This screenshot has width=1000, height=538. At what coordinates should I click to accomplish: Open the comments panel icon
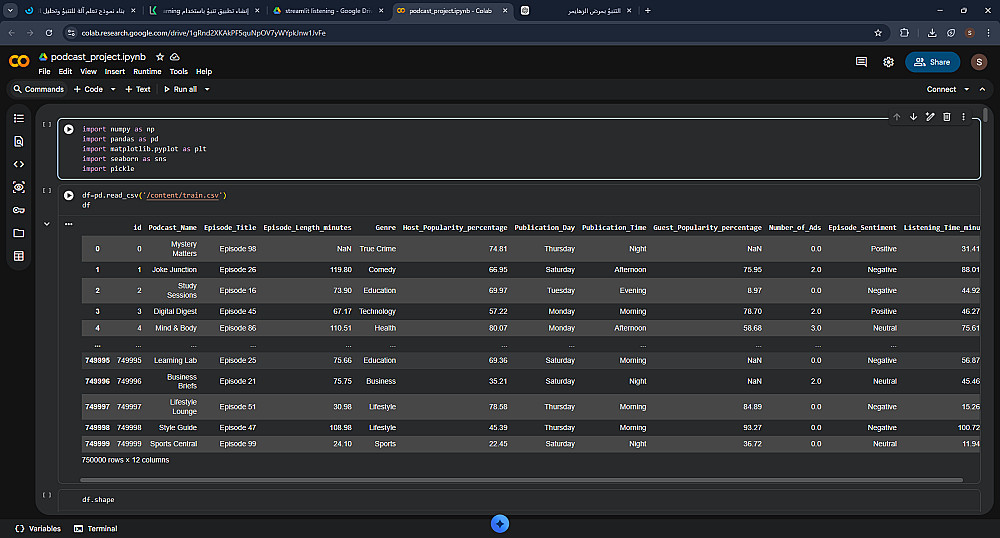[x=862, y=62]
